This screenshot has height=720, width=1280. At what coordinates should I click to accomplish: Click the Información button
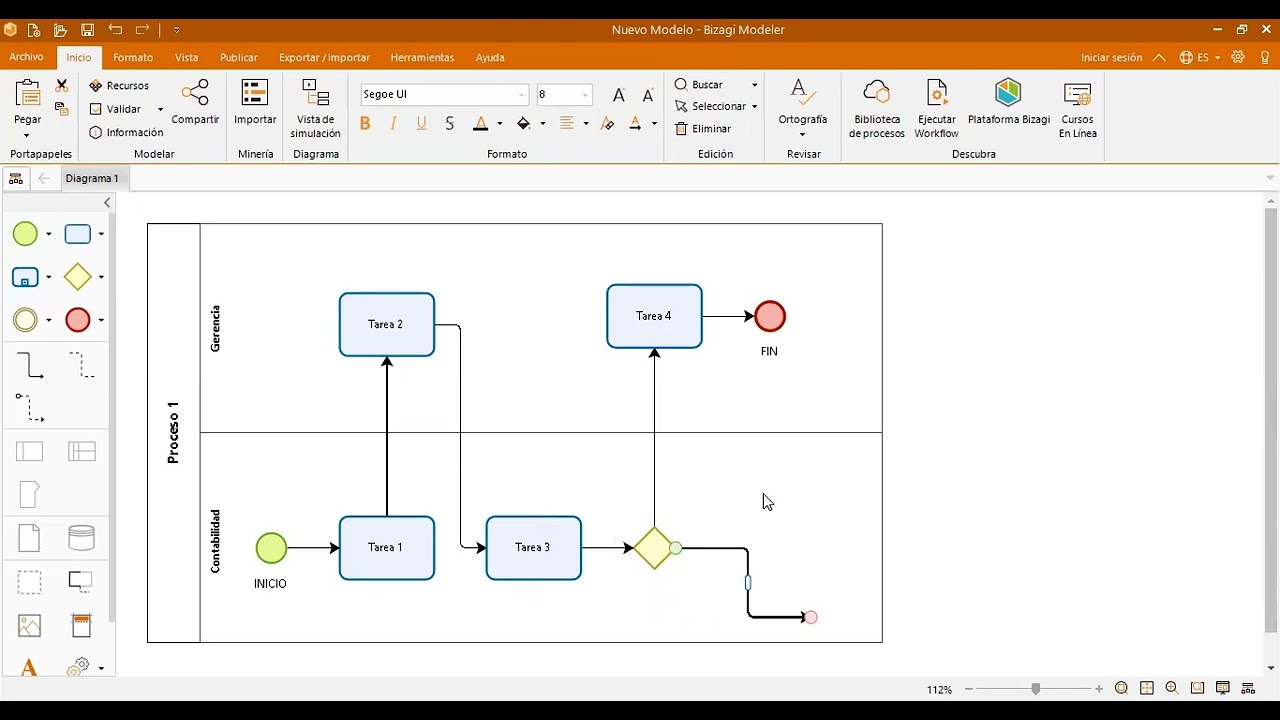point(126,132)
